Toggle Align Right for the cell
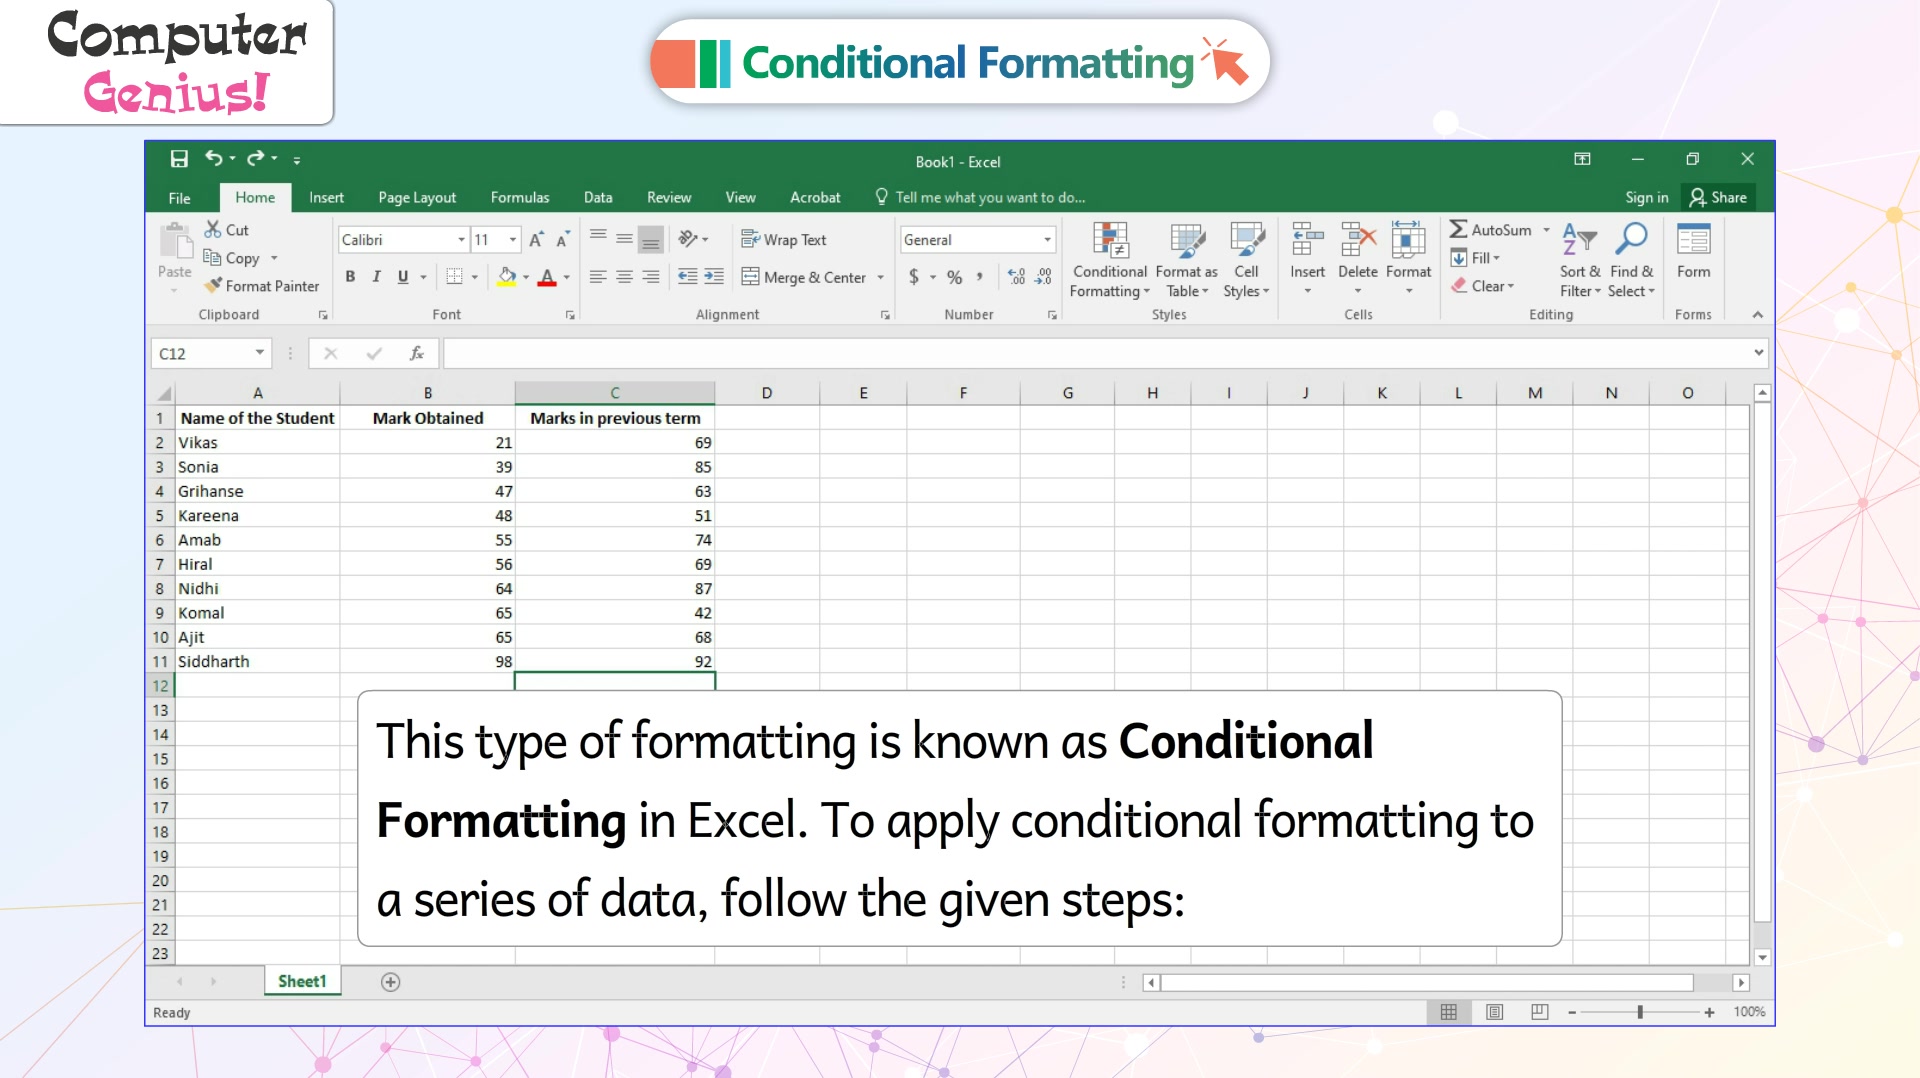 point(651,277)
